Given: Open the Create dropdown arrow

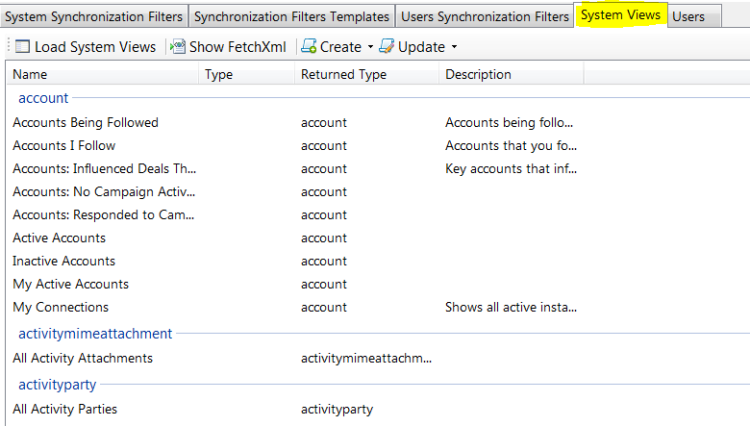Looking at the screenshot, I should tap(370, 47).
